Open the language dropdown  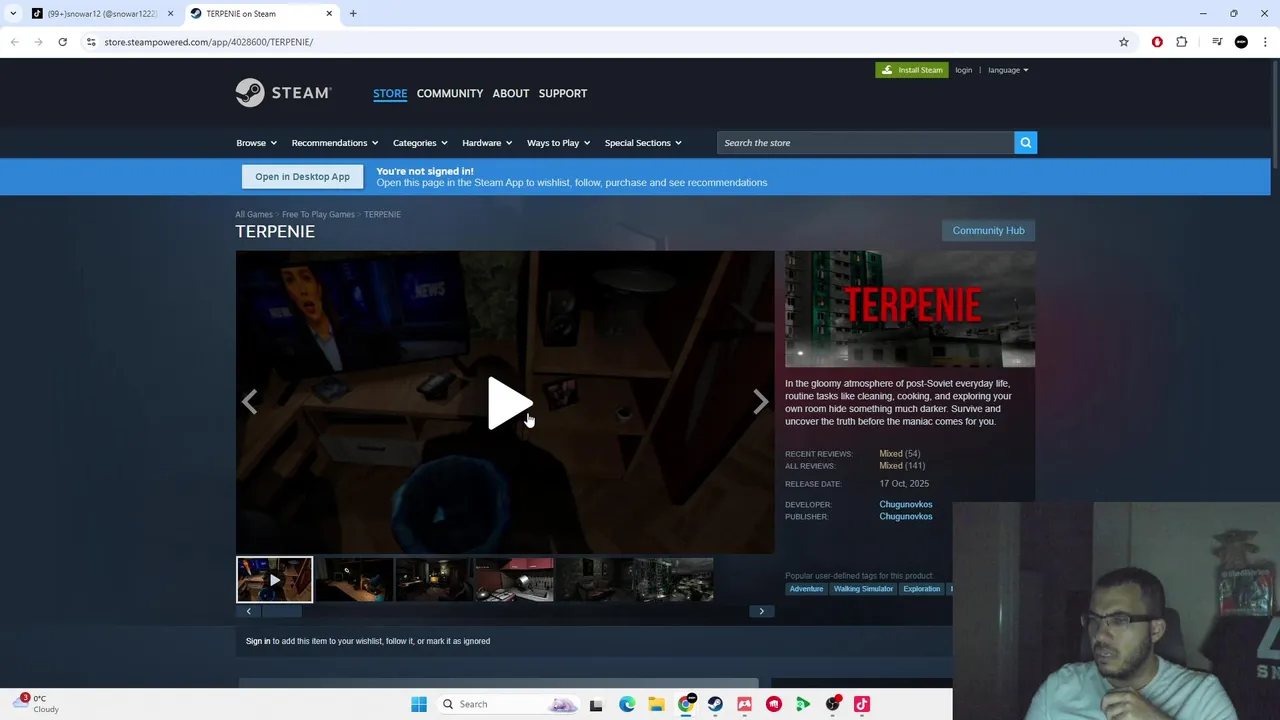[1008, 70]
